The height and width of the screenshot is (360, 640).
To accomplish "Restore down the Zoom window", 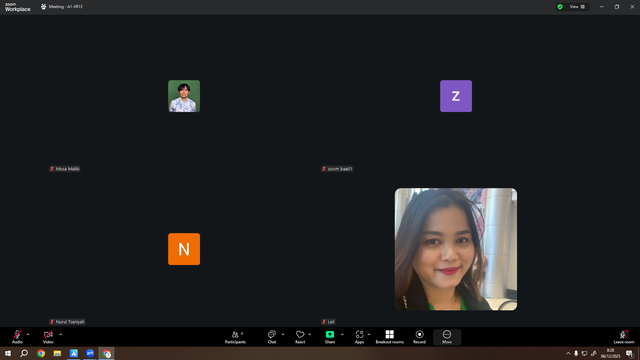I will click(617, 7).
